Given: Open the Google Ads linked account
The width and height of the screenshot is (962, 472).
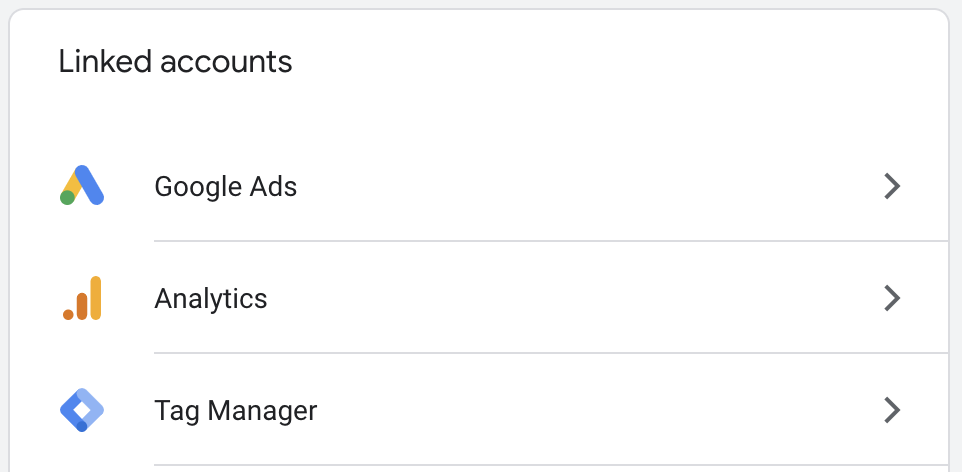Looking at the screenshot, I should [x=225, y=187].
